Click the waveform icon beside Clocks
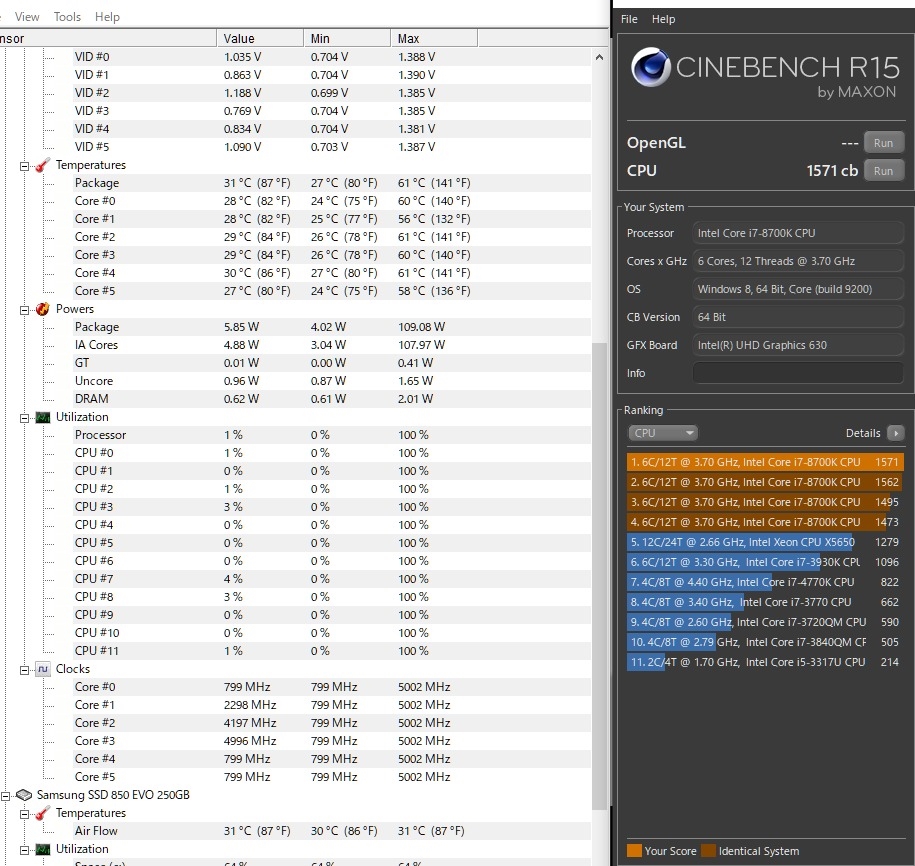 tap(43, 669)
